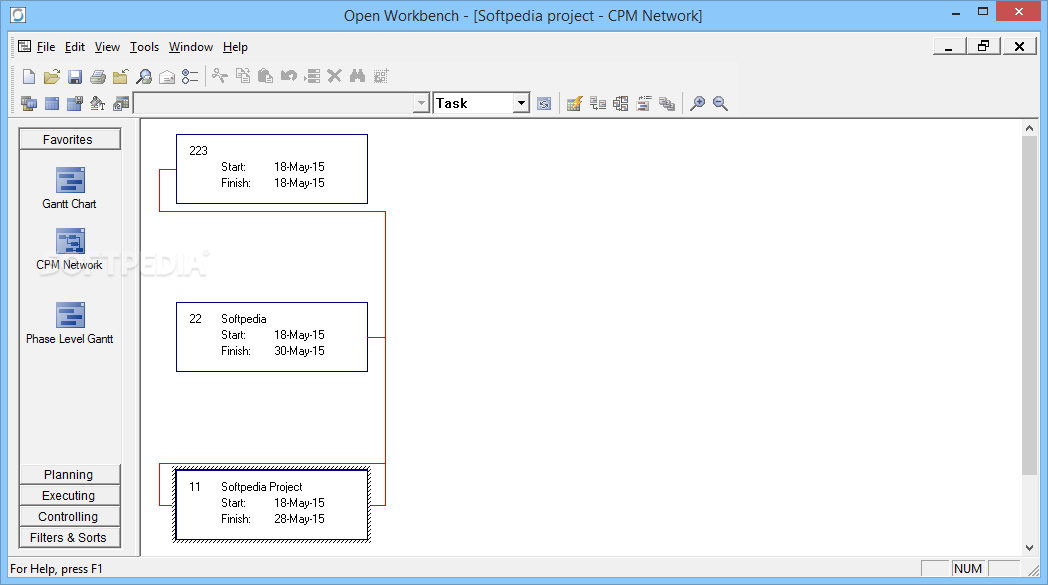1048x585 pixels.
Task: Click the vertical scrollbar down arrow
Action: [x=1029, y=548]
